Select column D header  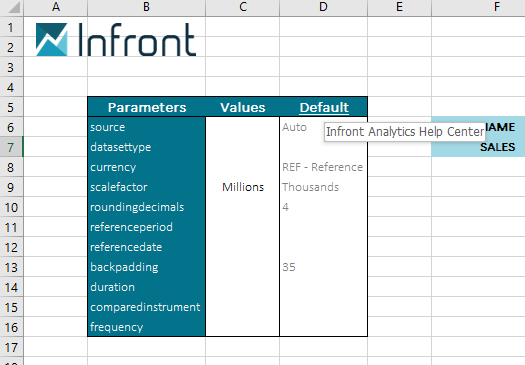323,7
